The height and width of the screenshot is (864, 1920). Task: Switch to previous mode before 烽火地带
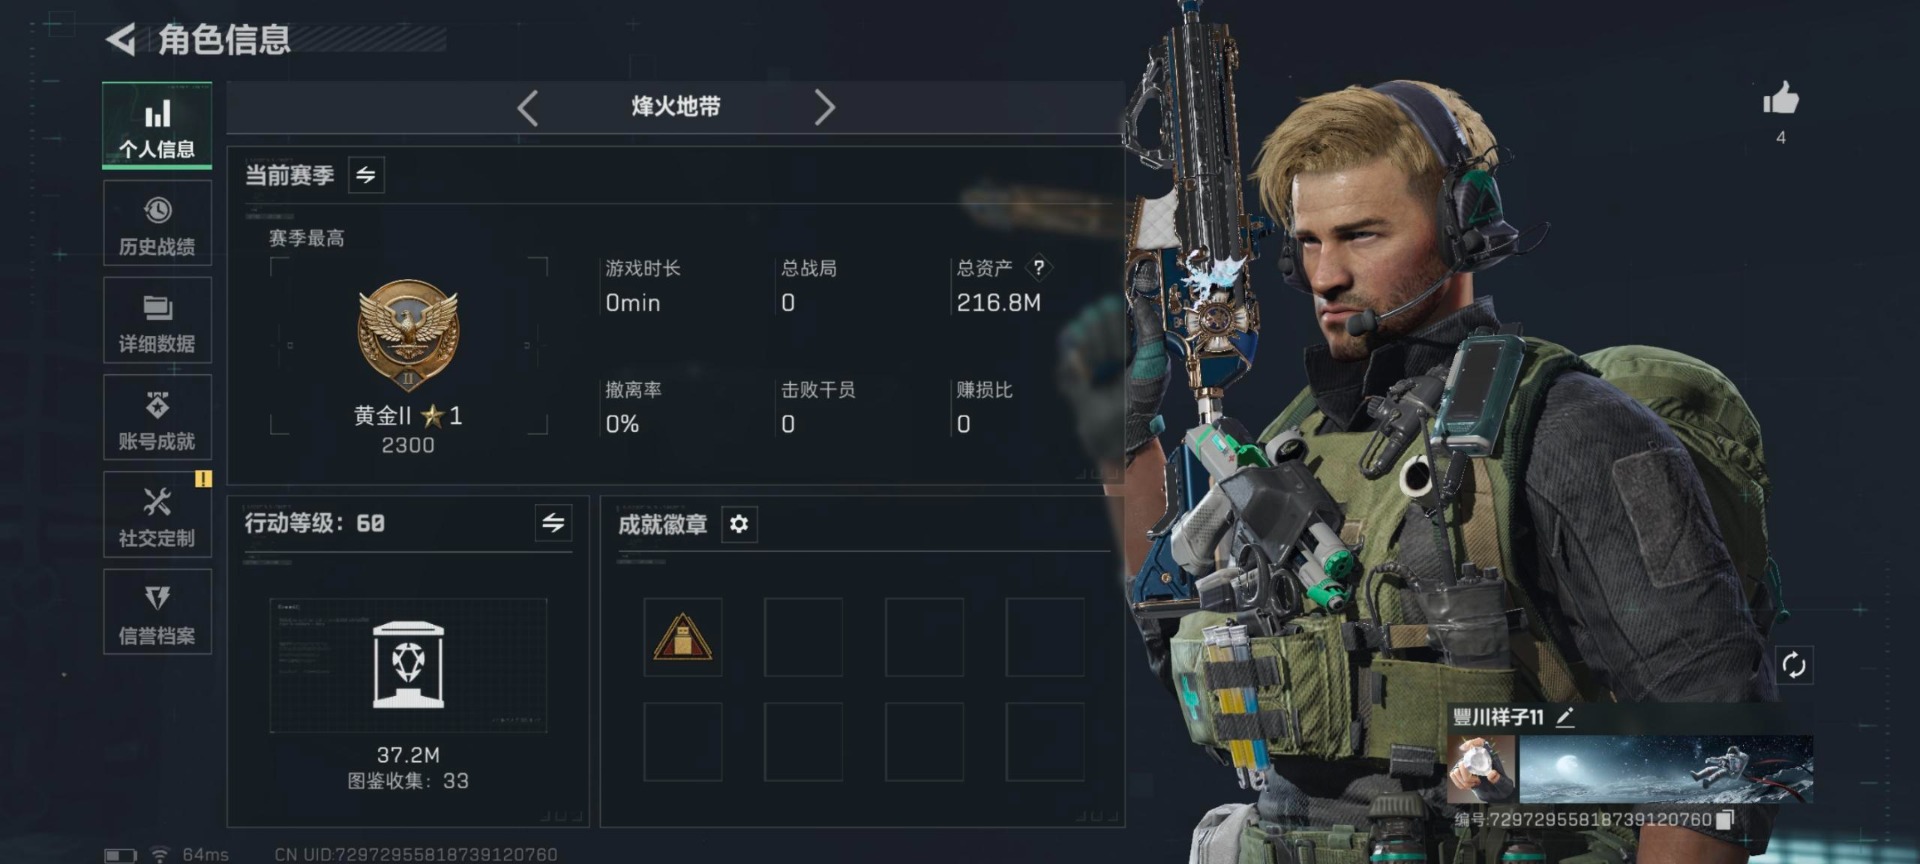[528, 107]
